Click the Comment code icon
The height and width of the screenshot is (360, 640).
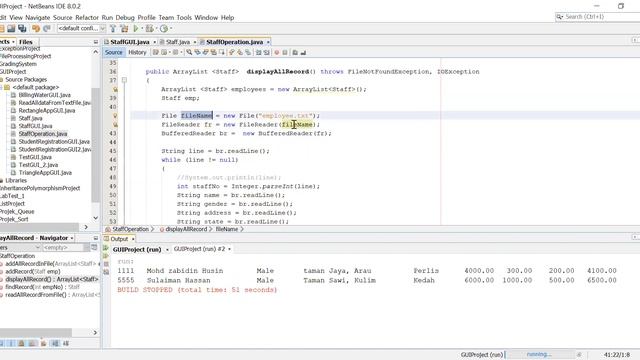(295, 52)
